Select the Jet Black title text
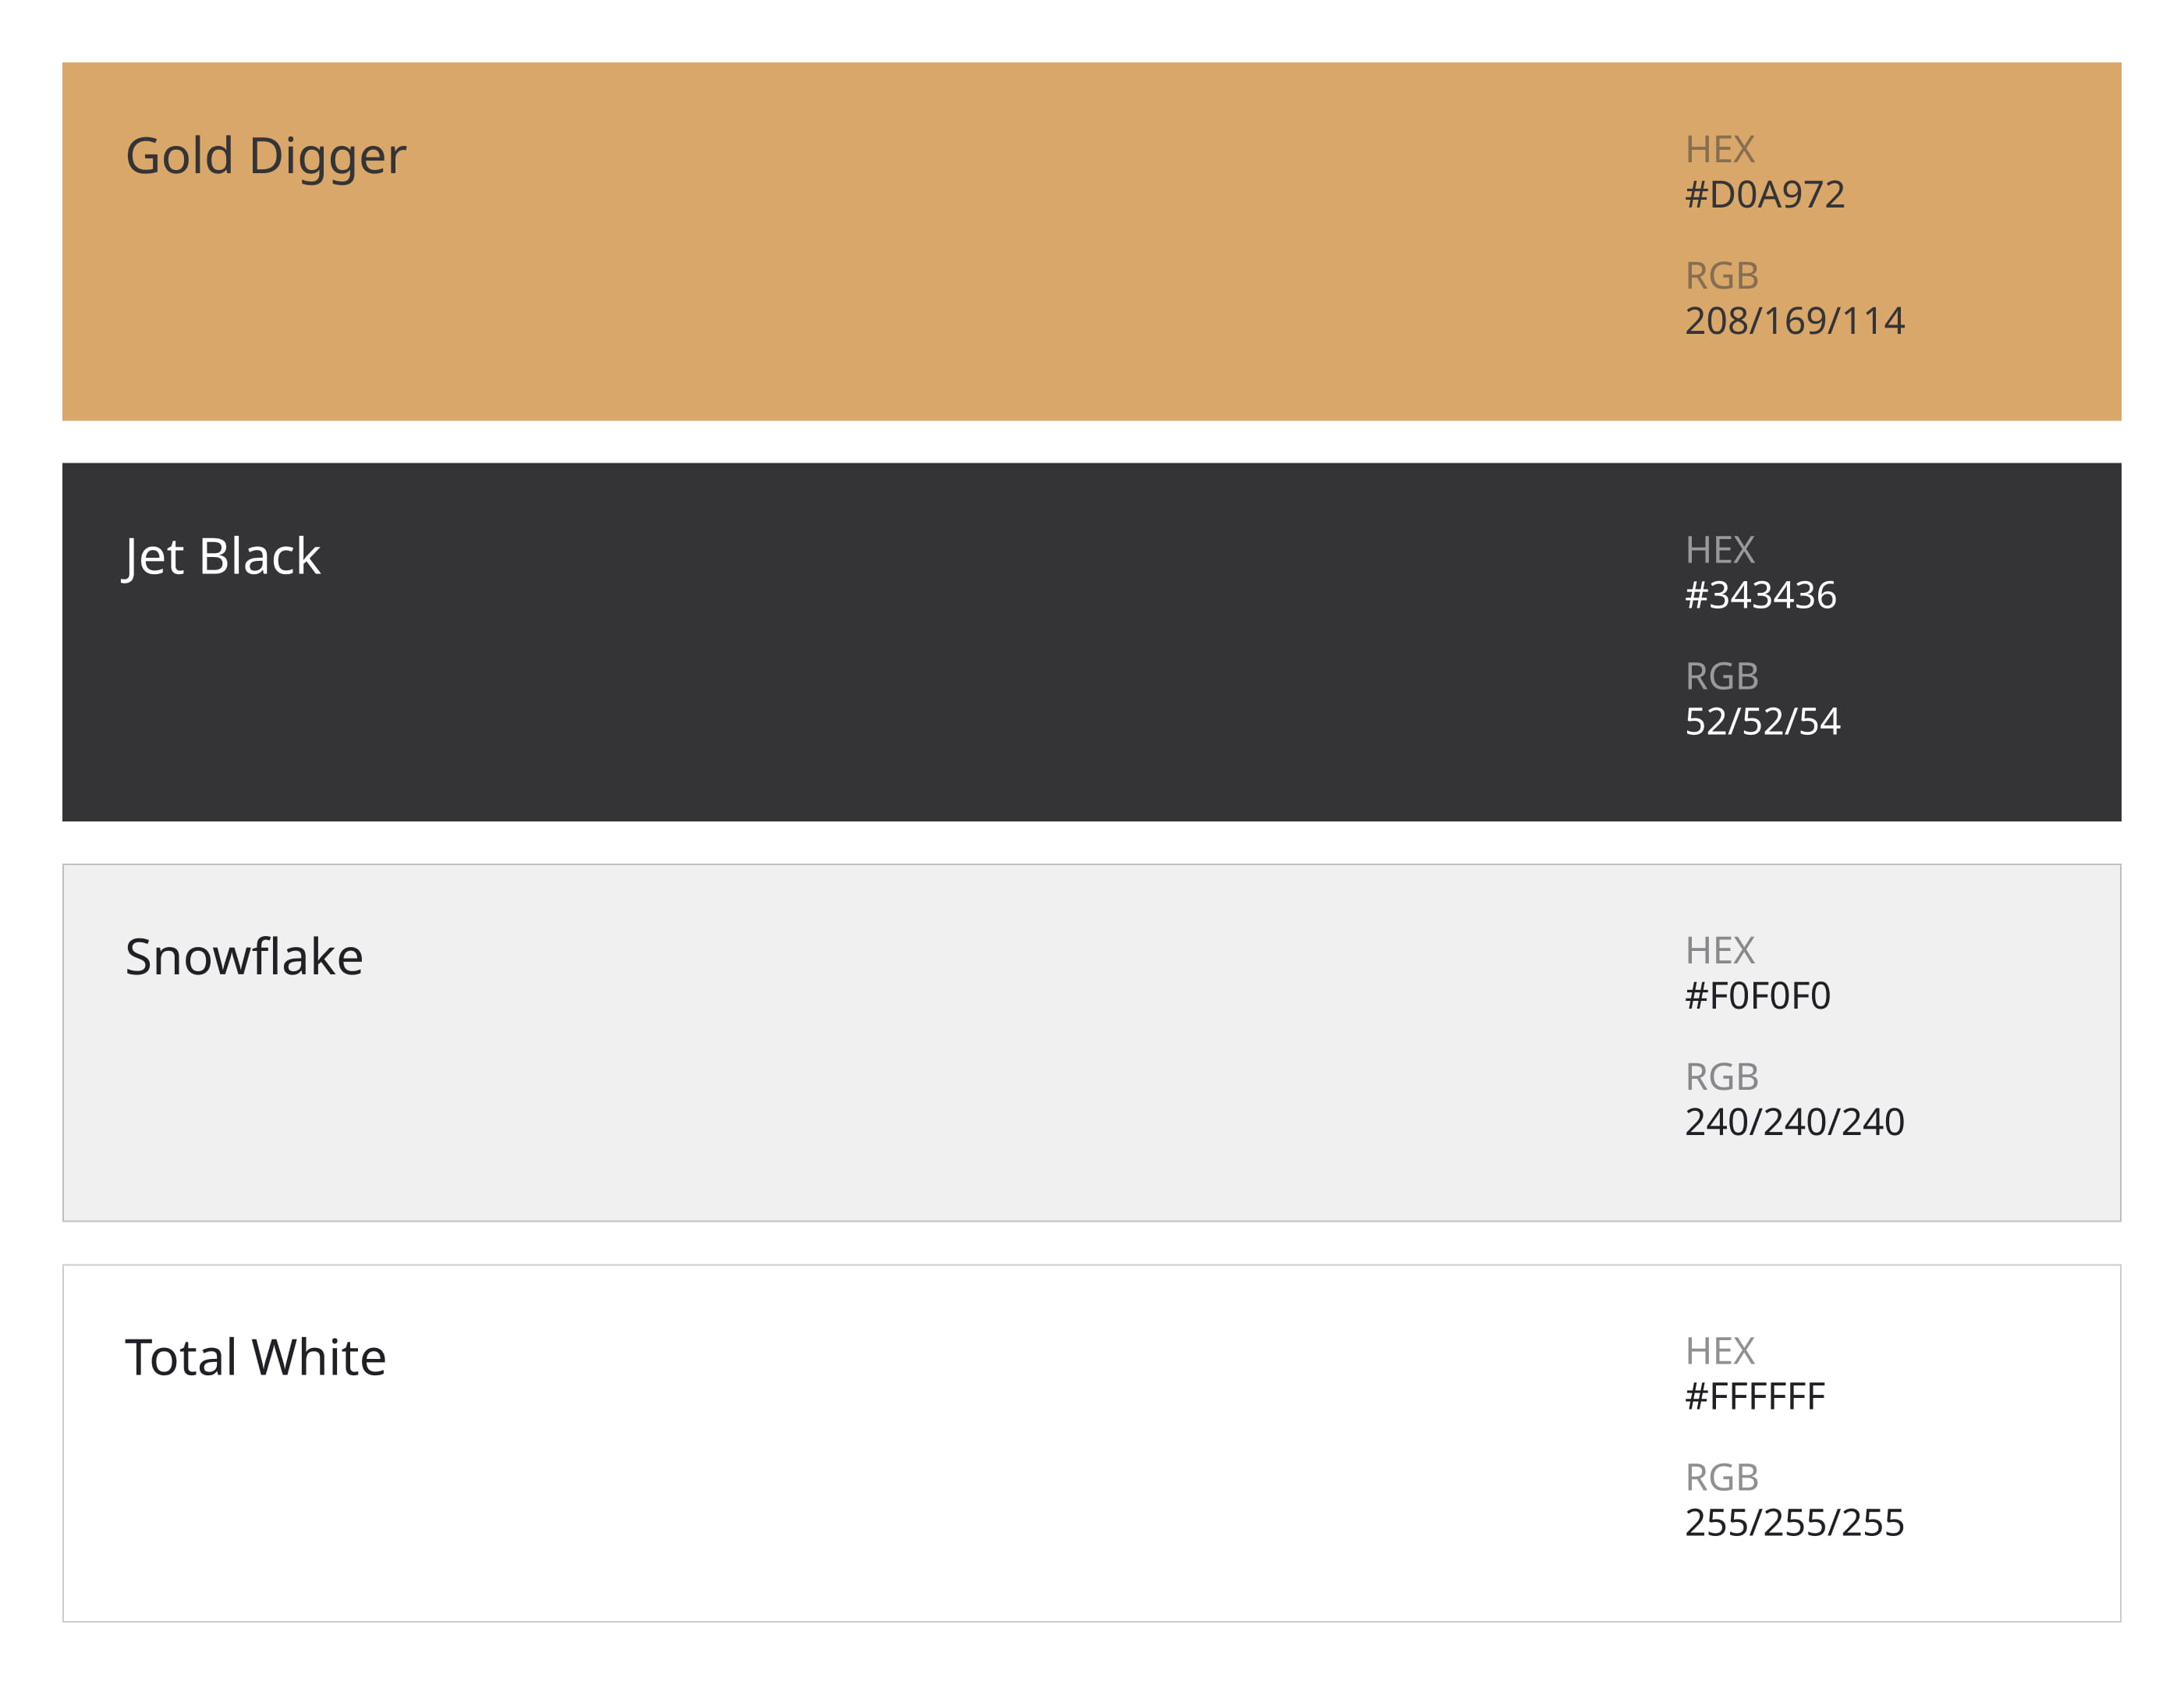The width and height of the screenshot is (2184, 1685). click(222, 557)
